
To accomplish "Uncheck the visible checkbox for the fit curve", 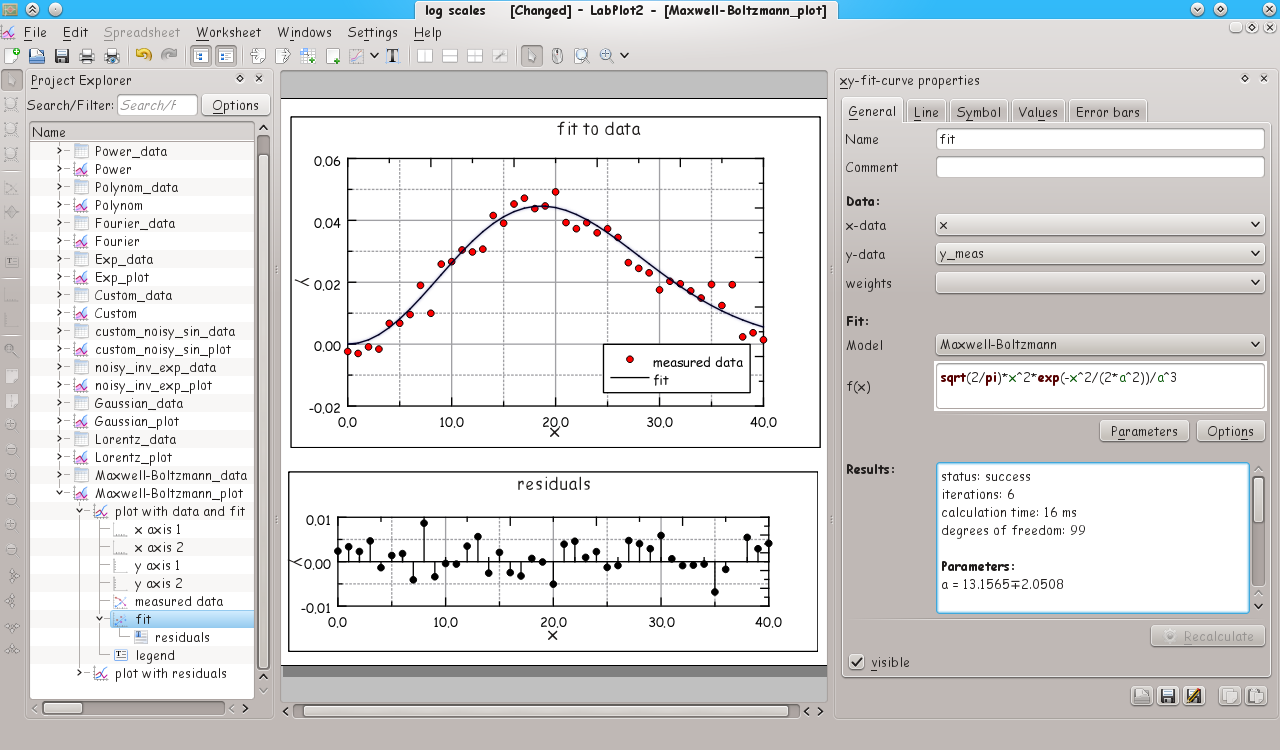I will (857, 662).
